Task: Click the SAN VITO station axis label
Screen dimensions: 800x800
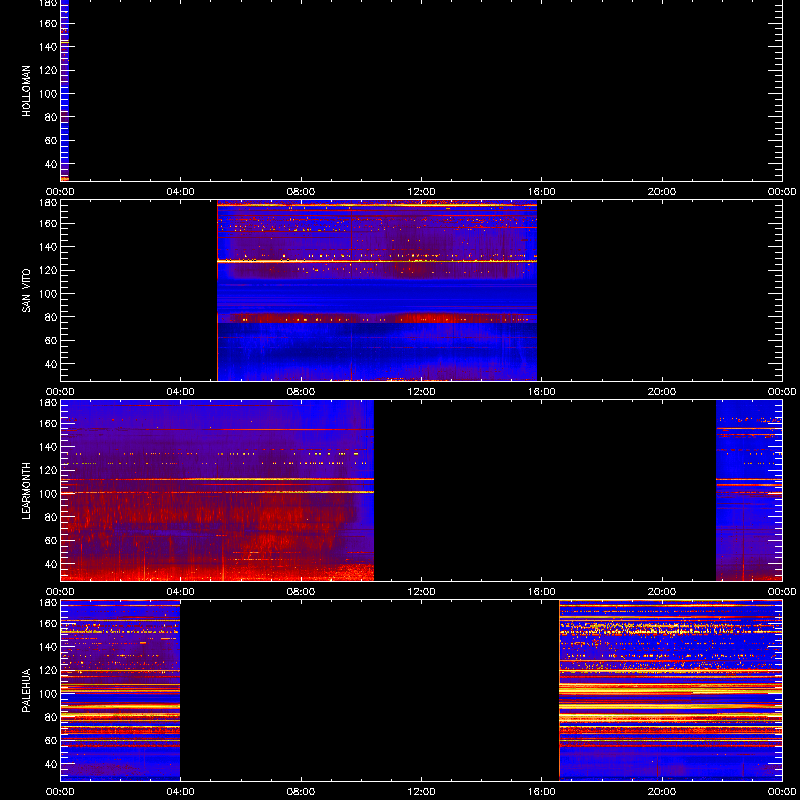Action: pos(26,291)
